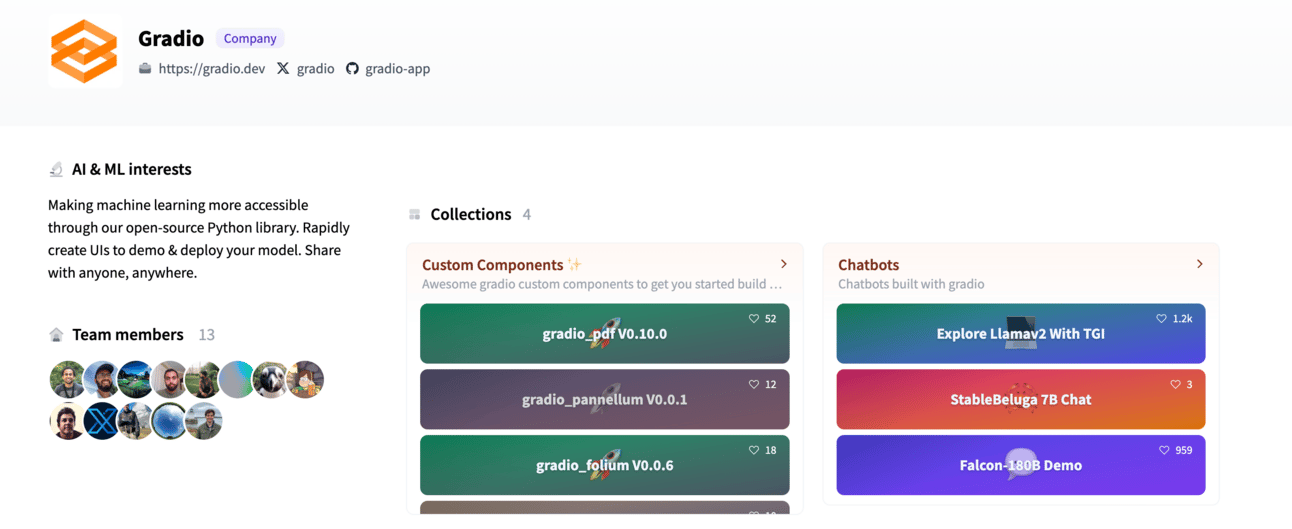Screen dimensions: 1292x529
Task: Expand the Chatbots collection chevron
Action: coord(1200,264)
